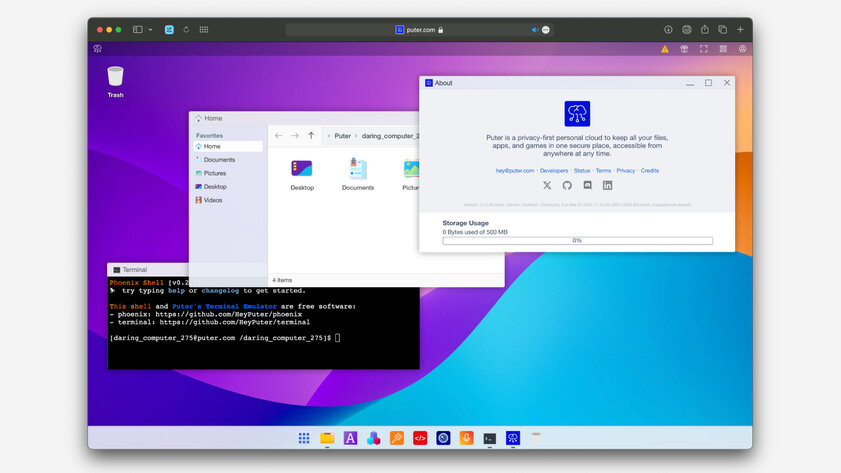The image size is (841, 473).
Task: Click '4 items' status in file window
Action: coord(282,280)
